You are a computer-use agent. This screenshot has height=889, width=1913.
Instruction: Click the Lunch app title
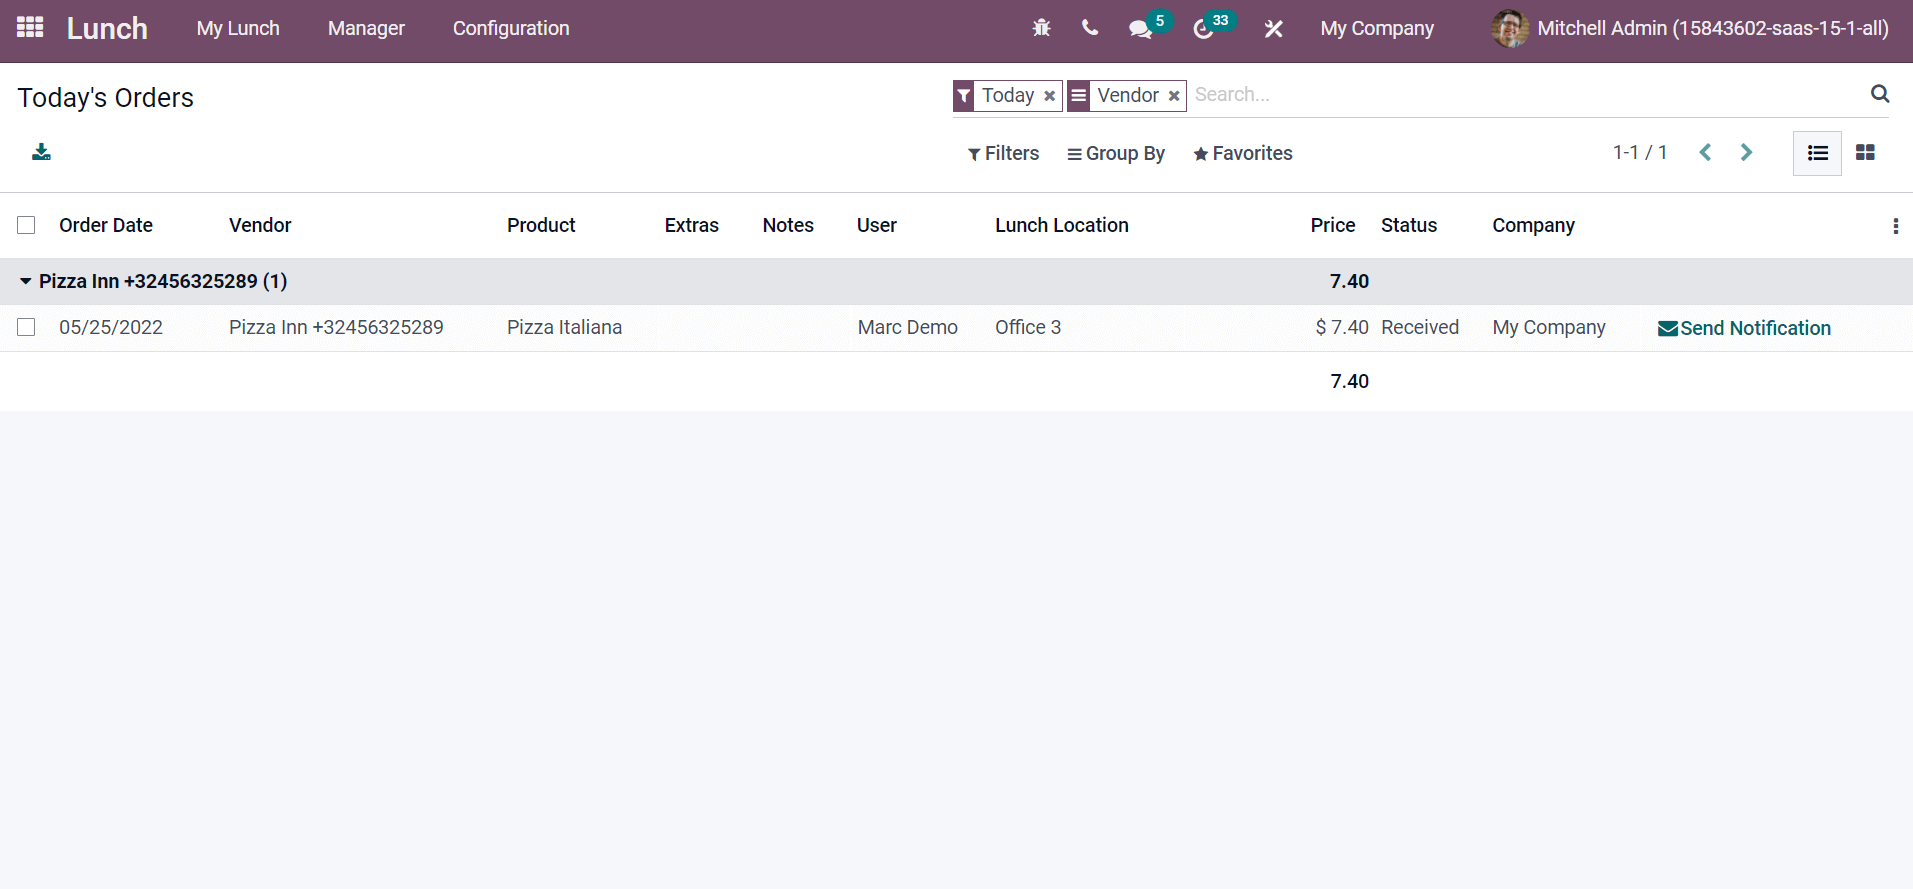pyautogui.click(x=107, y=28)
